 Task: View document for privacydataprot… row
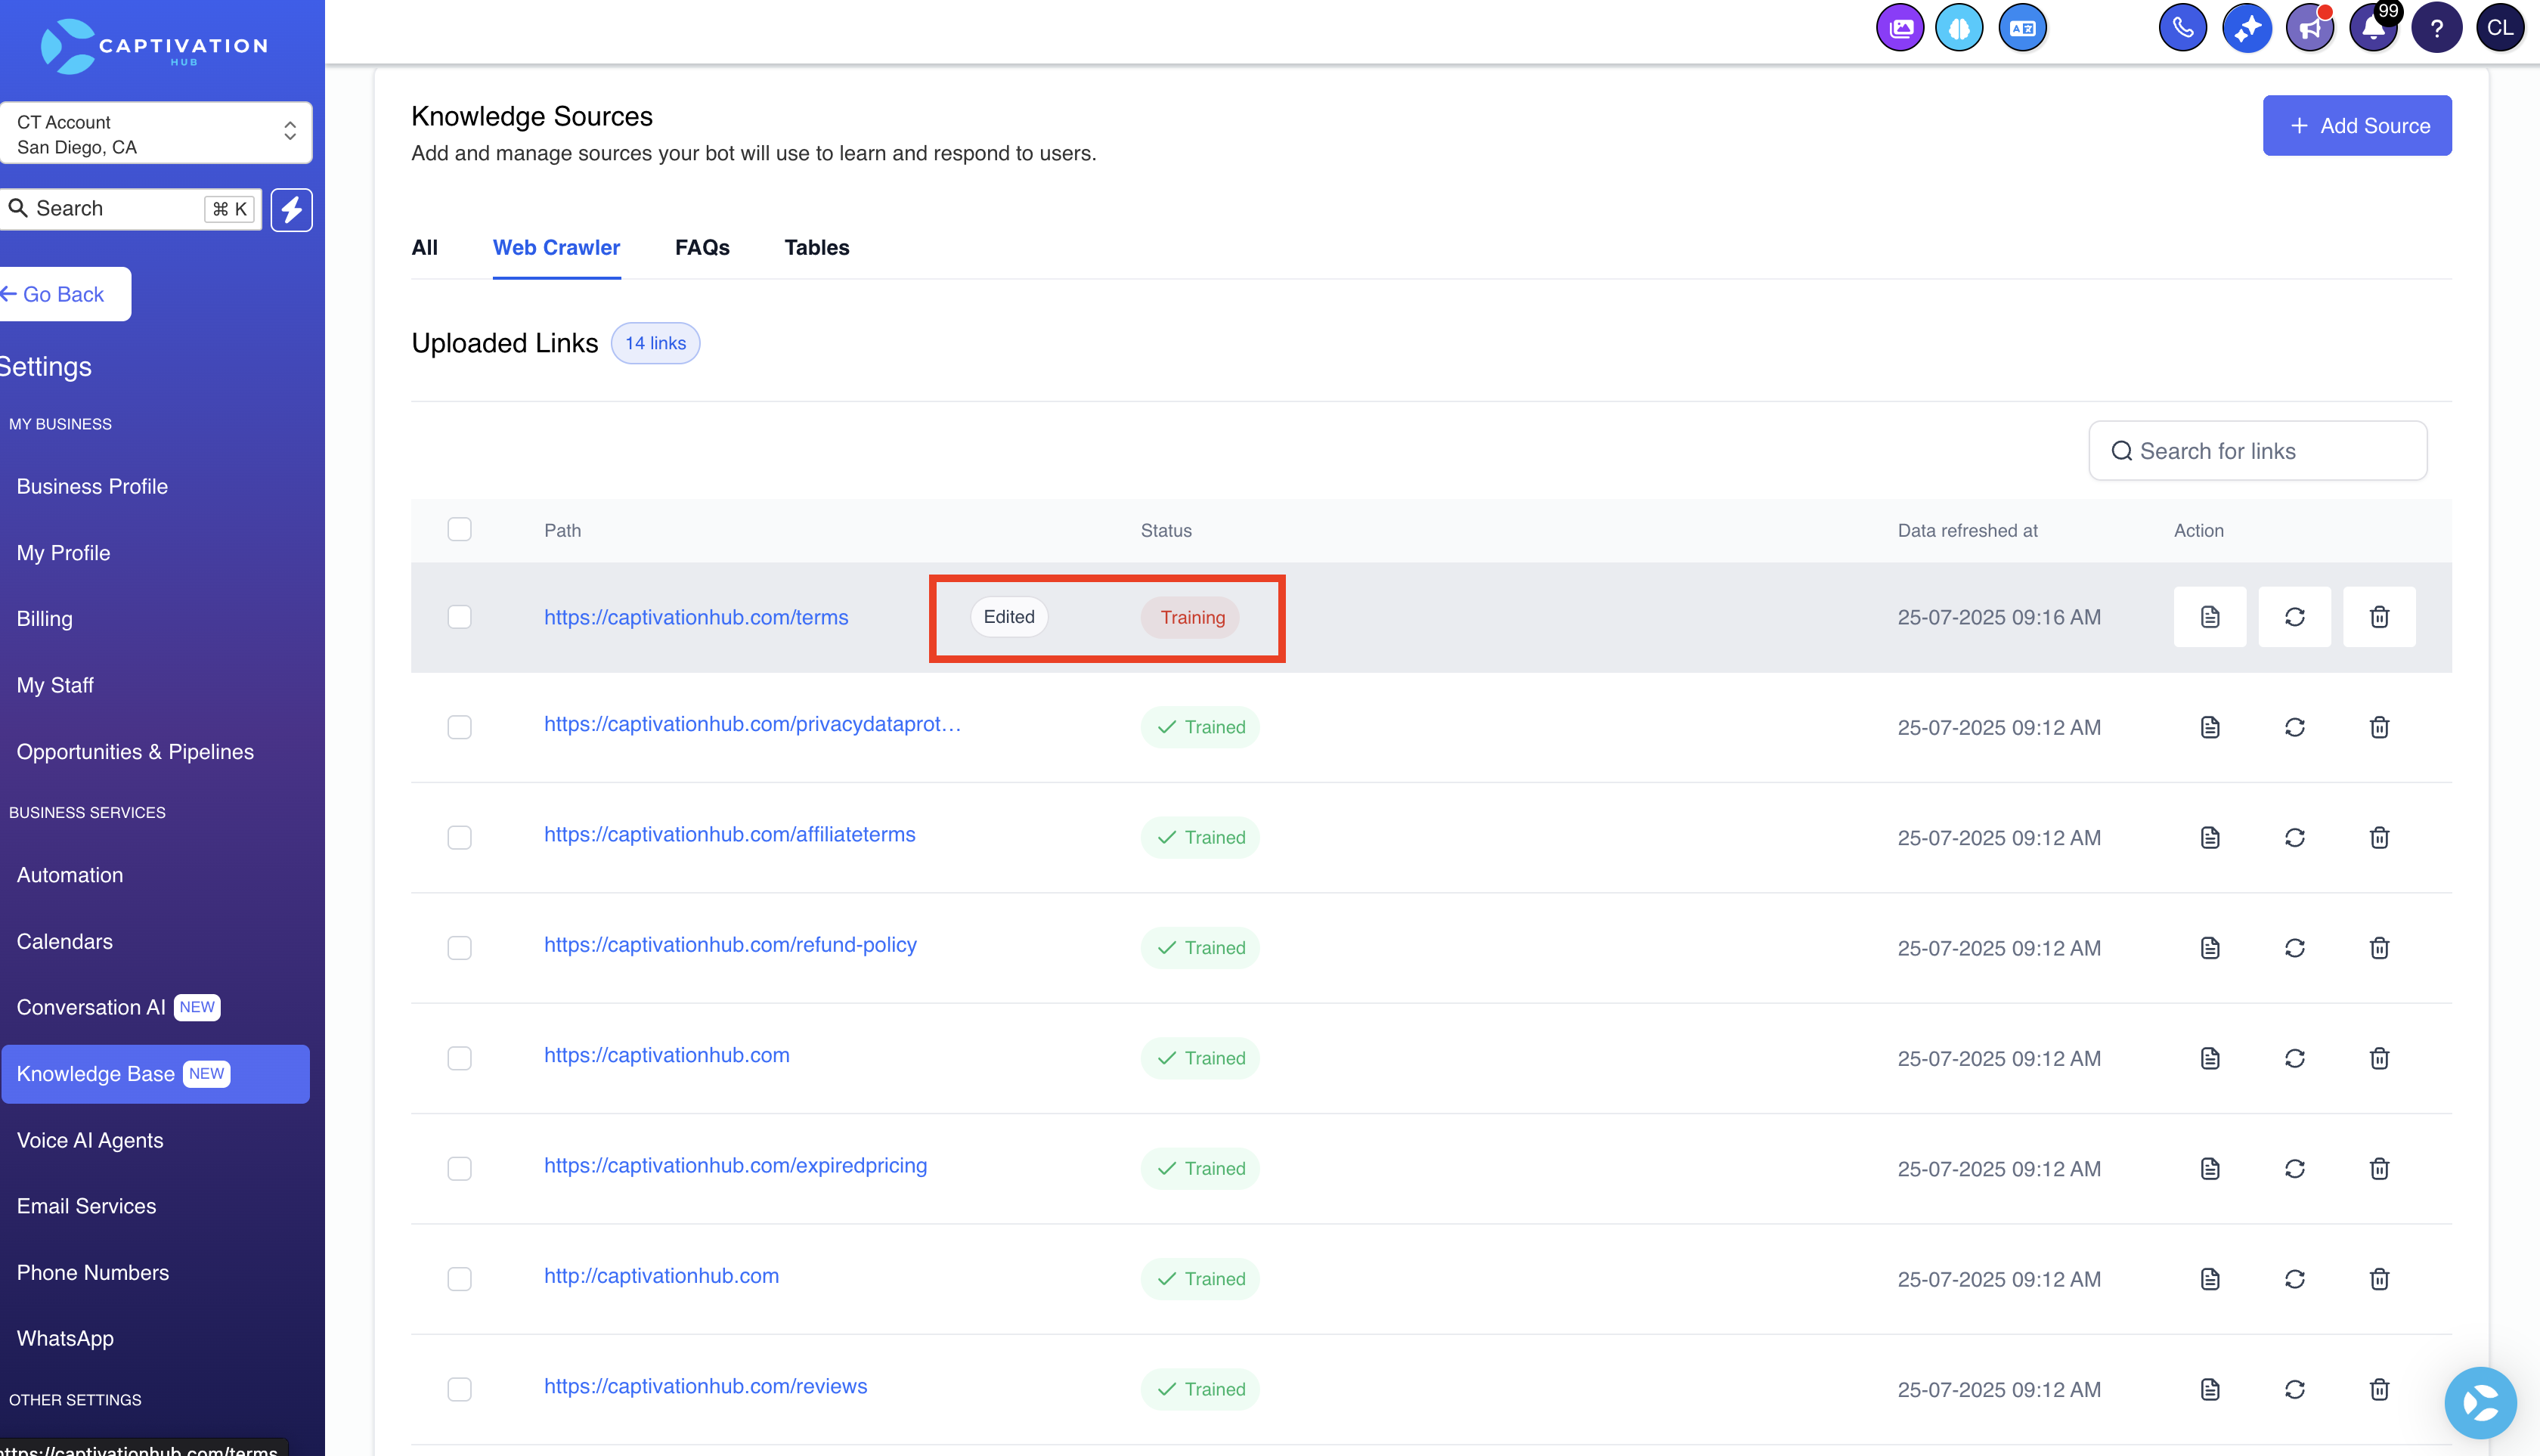[x=2210, y=727]
